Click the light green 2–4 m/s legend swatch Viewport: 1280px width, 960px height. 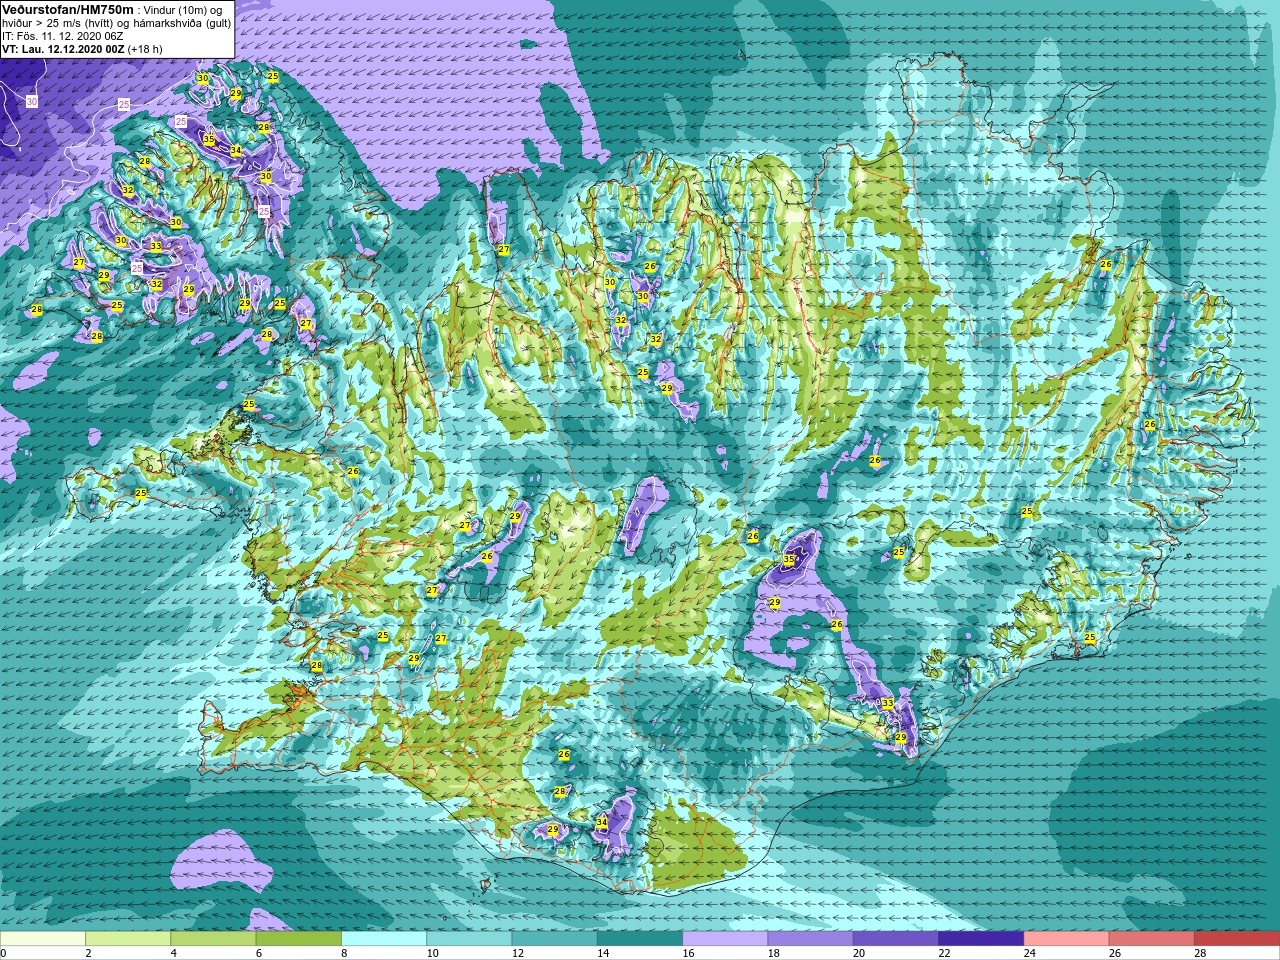128,939
